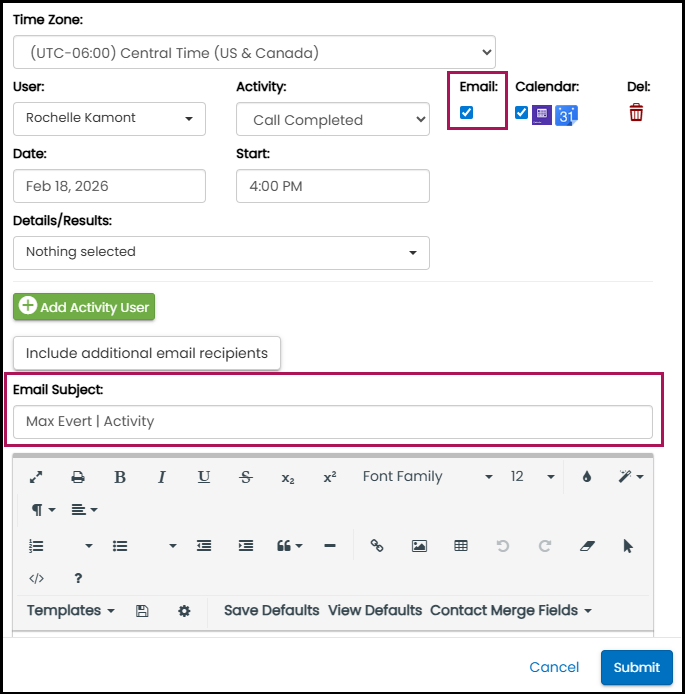Viewport: 685px width, 694px height.
Task: Delete the activity user with trash icon
Action: [x=636, y=112]
